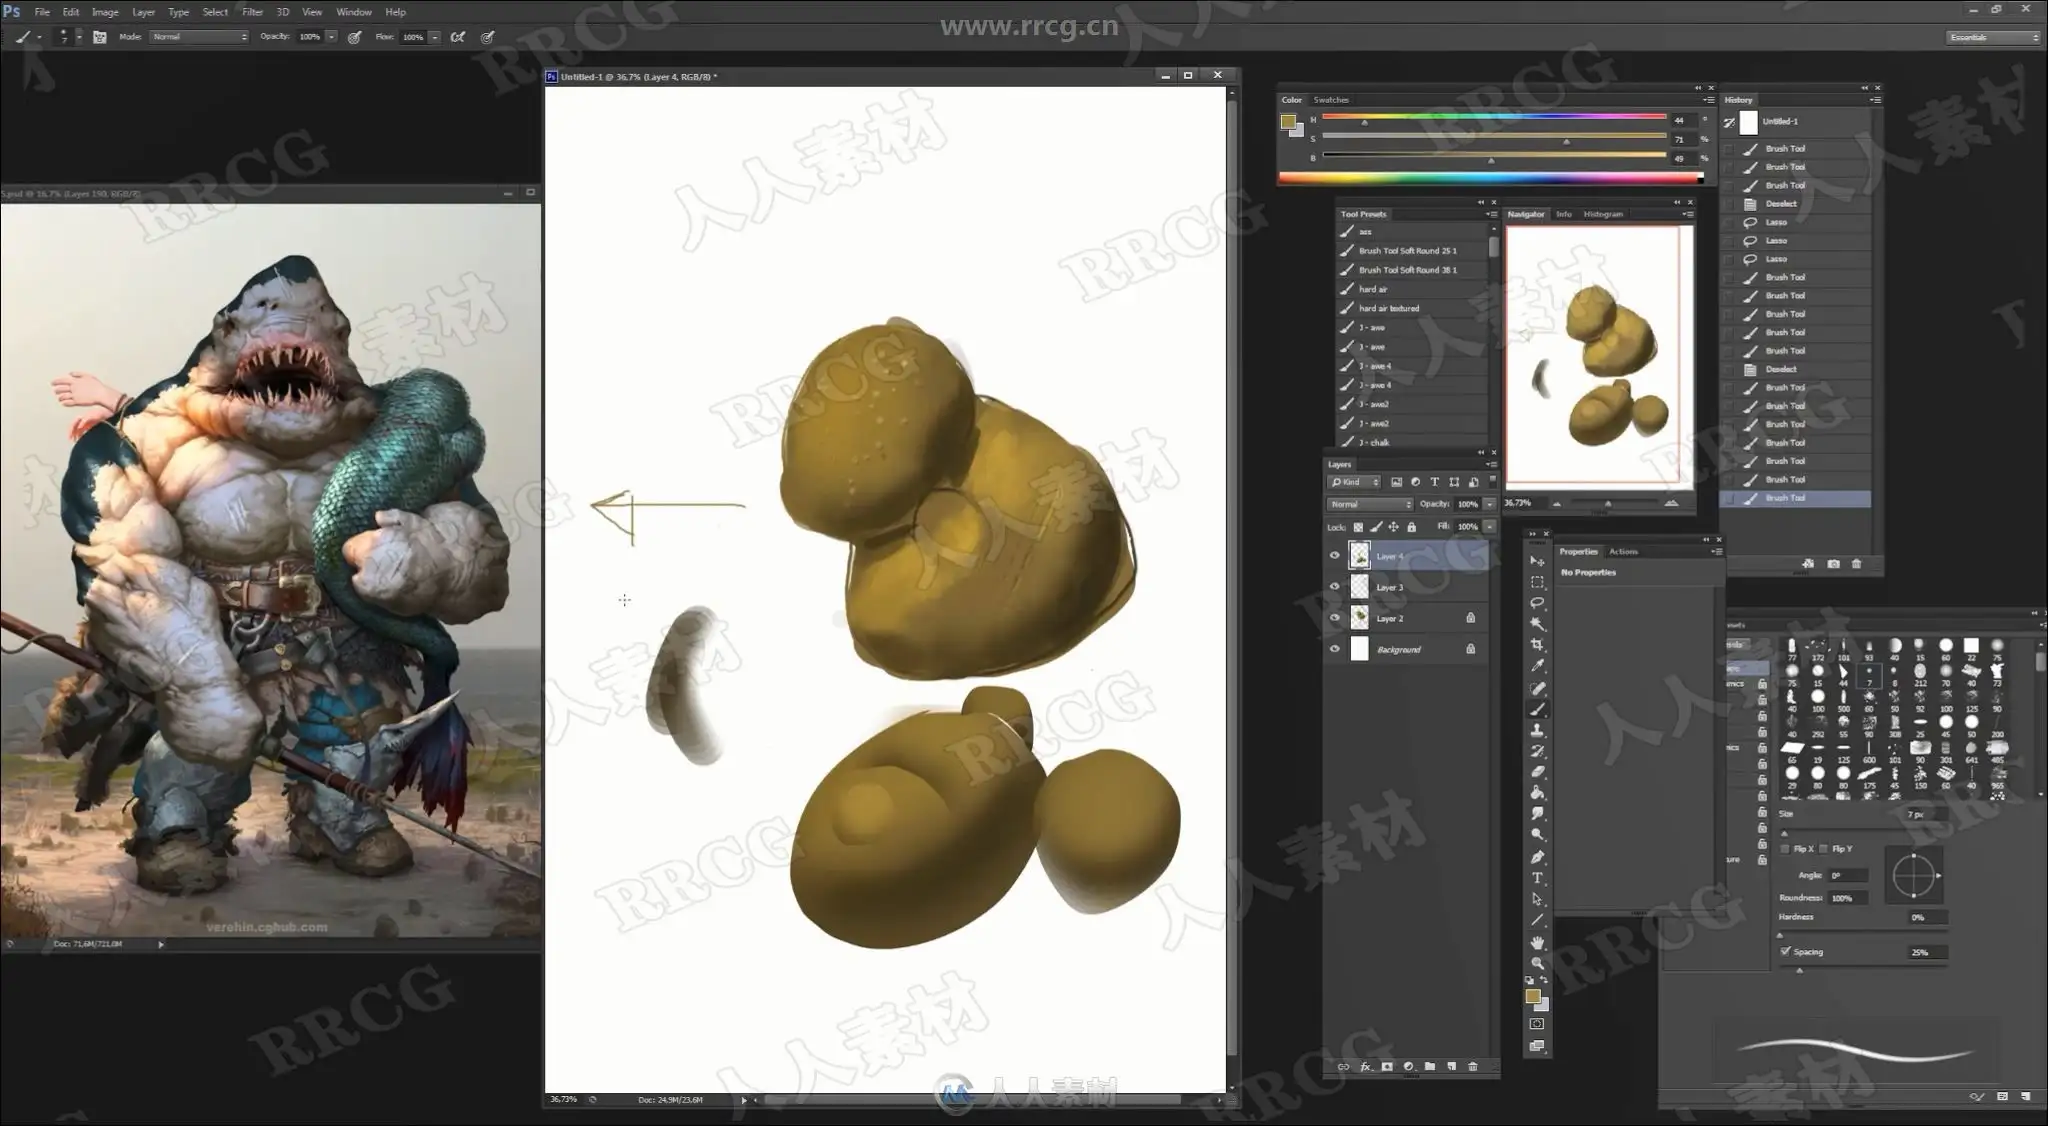Select the Deselect step in History

pos(1781,204)
